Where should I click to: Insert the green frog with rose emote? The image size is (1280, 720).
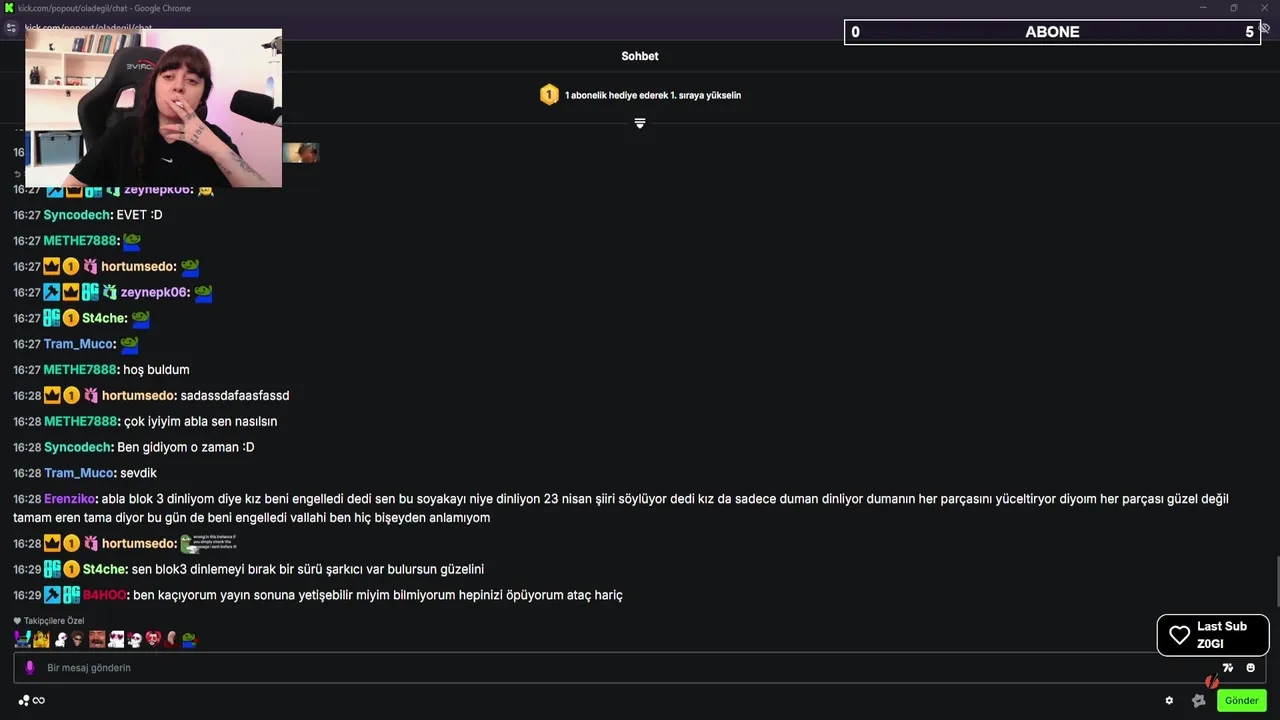pyautogui.click(x=189, y=639)
